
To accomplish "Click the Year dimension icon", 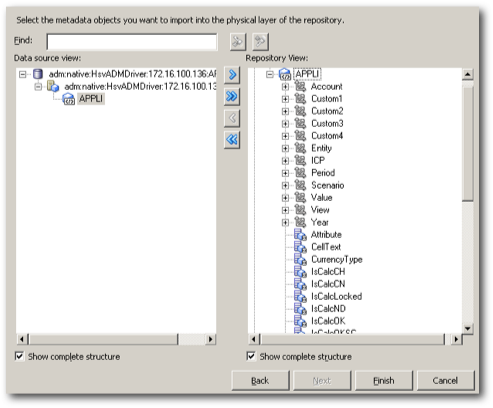I will [300, 222].
